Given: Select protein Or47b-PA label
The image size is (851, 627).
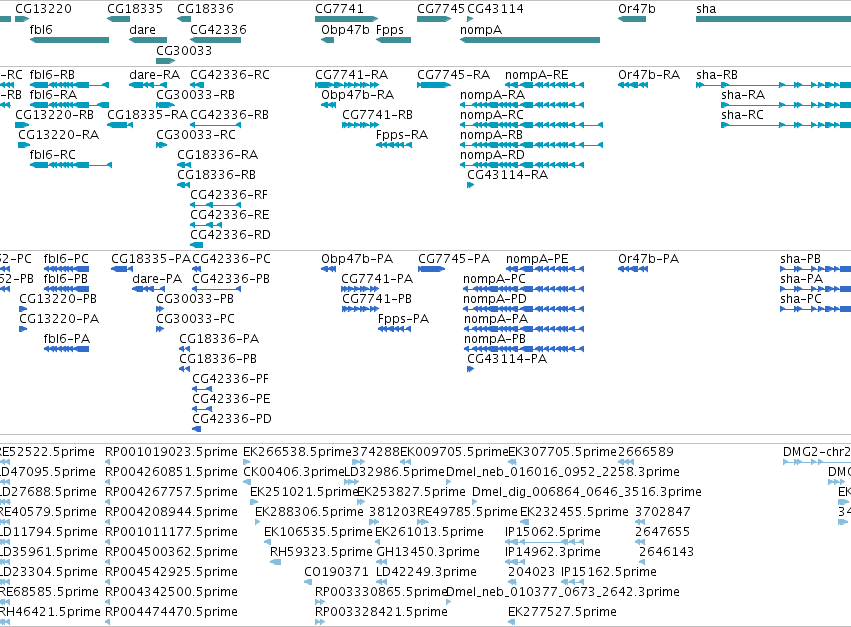Looking at the screenshot, I should pyautogui.click(x=648, y=259).
